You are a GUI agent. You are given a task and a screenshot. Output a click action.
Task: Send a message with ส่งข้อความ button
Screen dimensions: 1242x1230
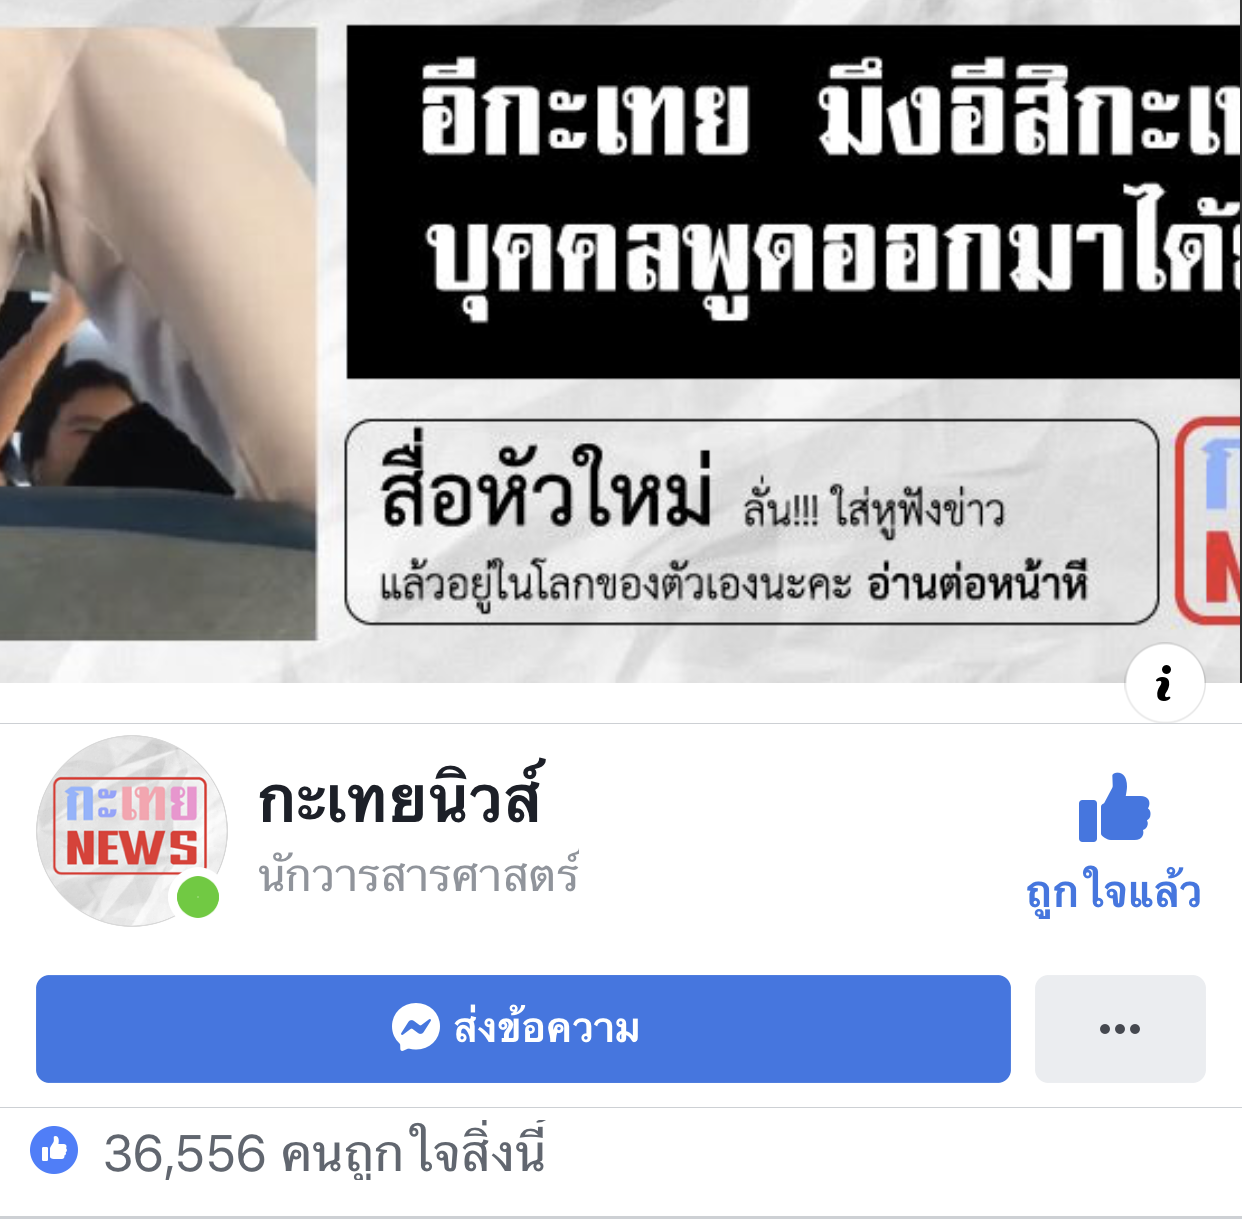tap(523, 1028)
